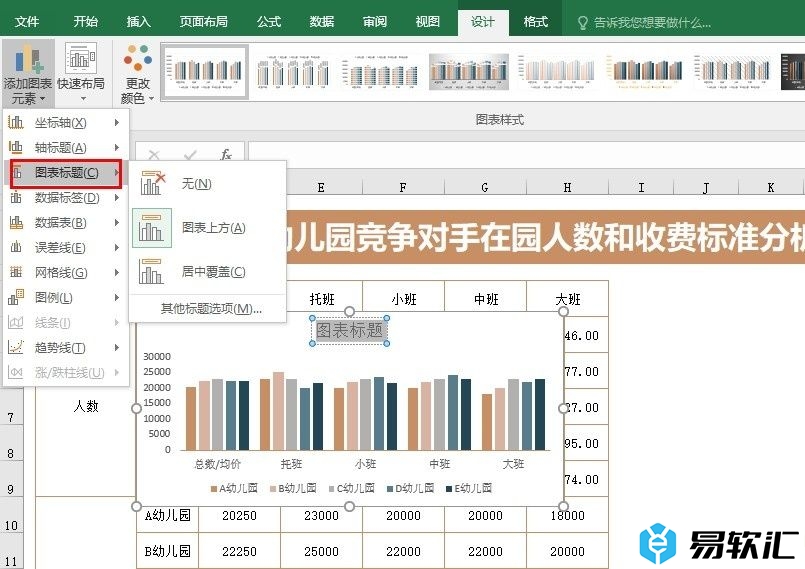This screenshot has height=569, width=805.
Task: Click the 坐标轴 axes menu icon
Action: [16, 123]
